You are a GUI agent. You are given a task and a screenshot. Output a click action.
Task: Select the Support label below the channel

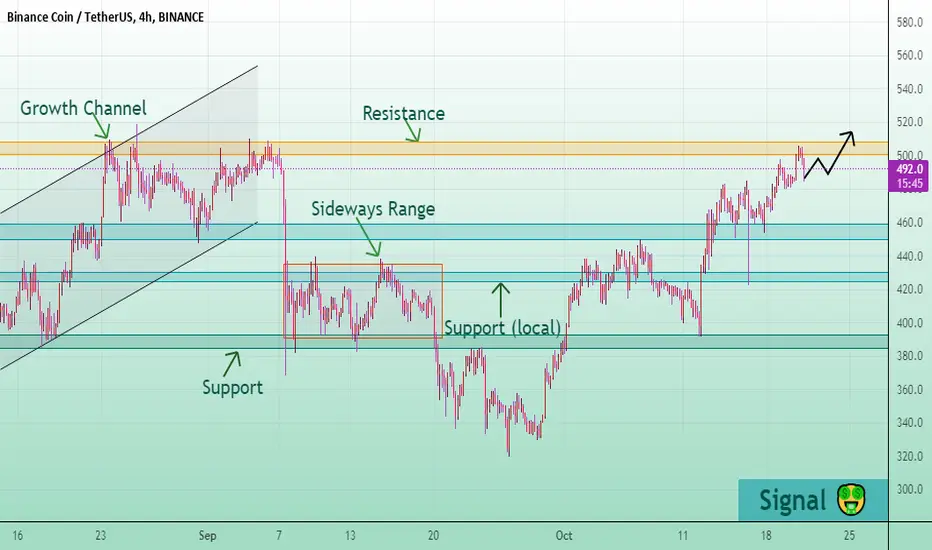coord(232,388)
